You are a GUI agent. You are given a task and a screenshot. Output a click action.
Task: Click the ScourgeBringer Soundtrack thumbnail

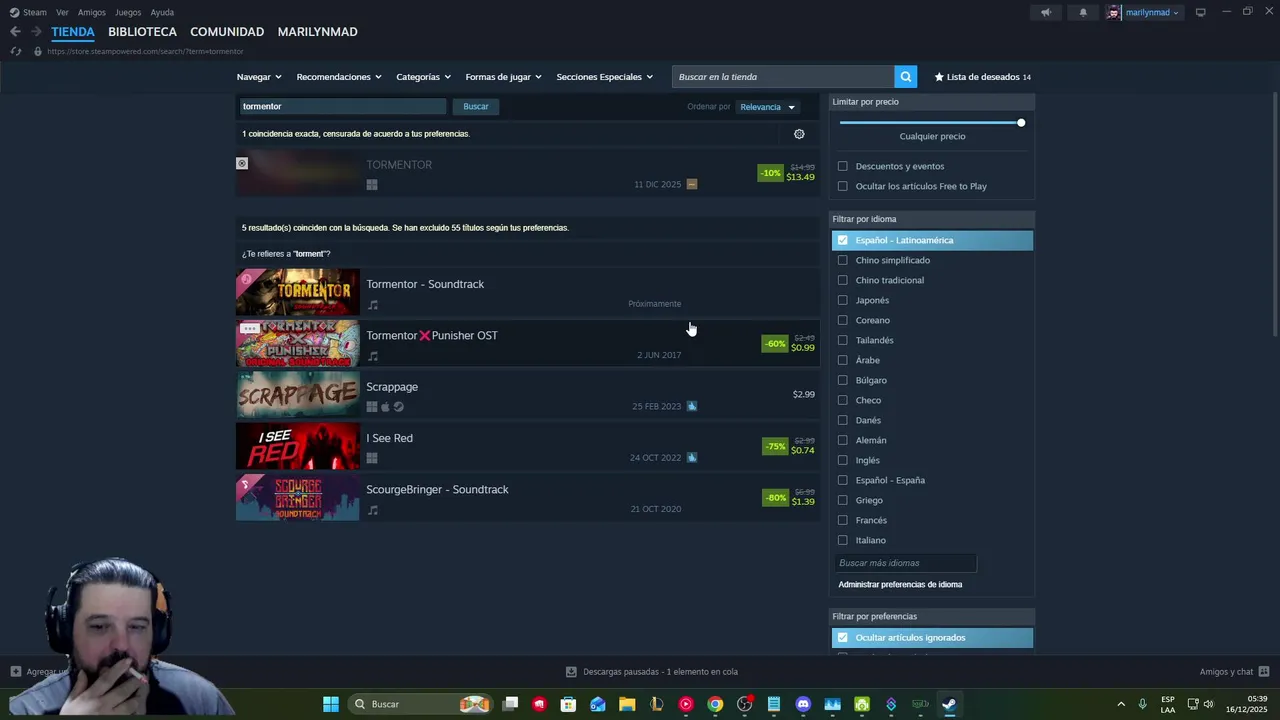297,497
